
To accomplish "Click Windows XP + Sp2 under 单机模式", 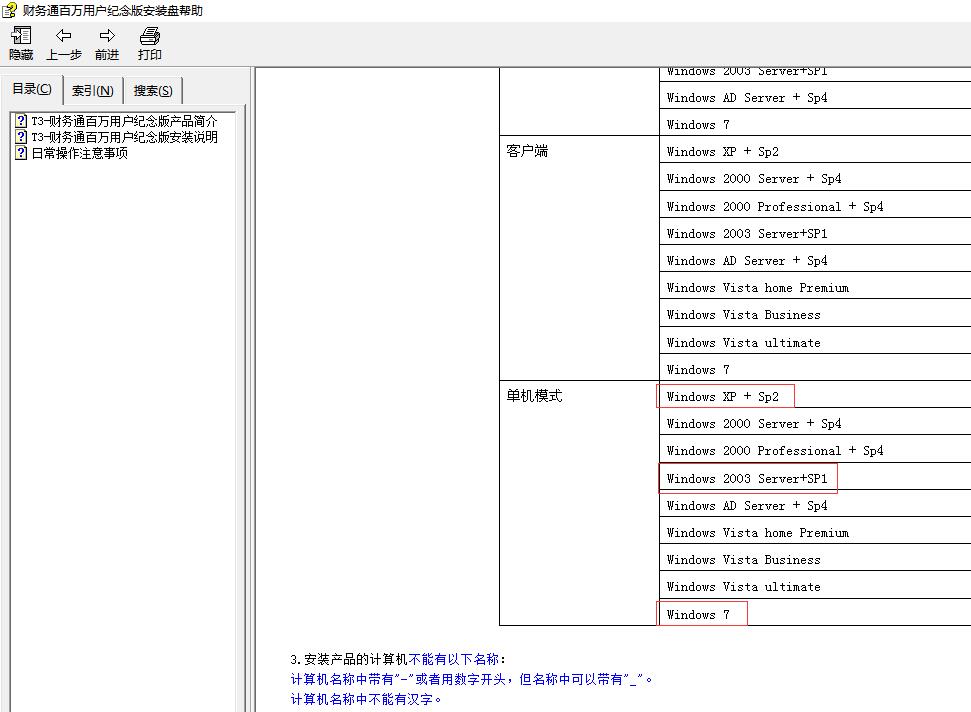I will click(x=723, y=397).
